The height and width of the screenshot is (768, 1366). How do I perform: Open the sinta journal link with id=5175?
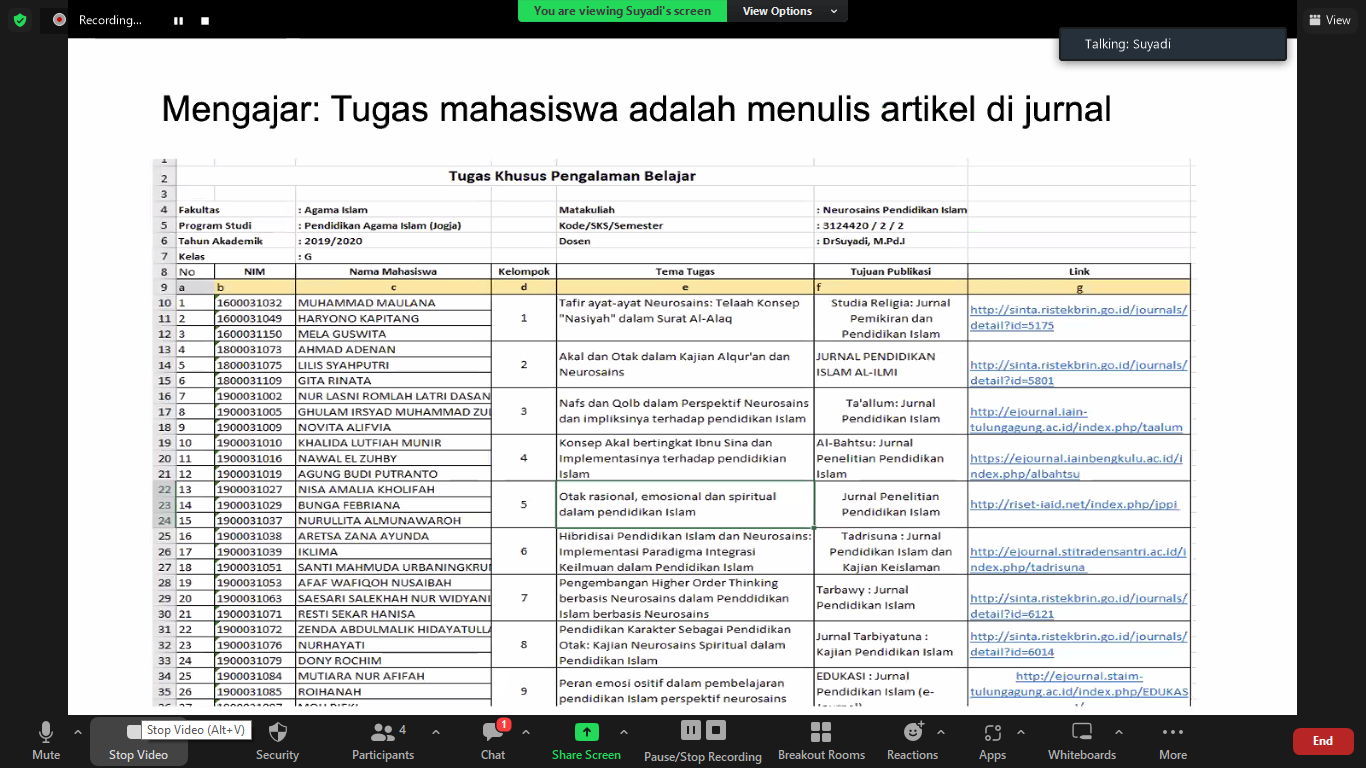(x=1079, y=318)
